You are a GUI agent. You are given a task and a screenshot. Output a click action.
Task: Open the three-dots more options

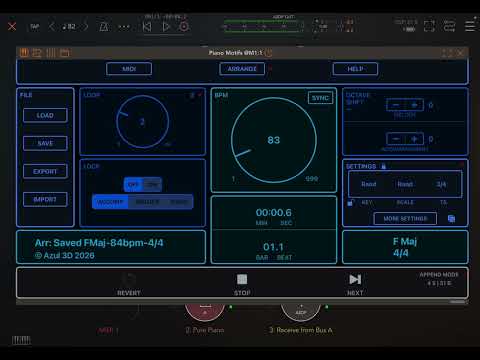(124, 27)
